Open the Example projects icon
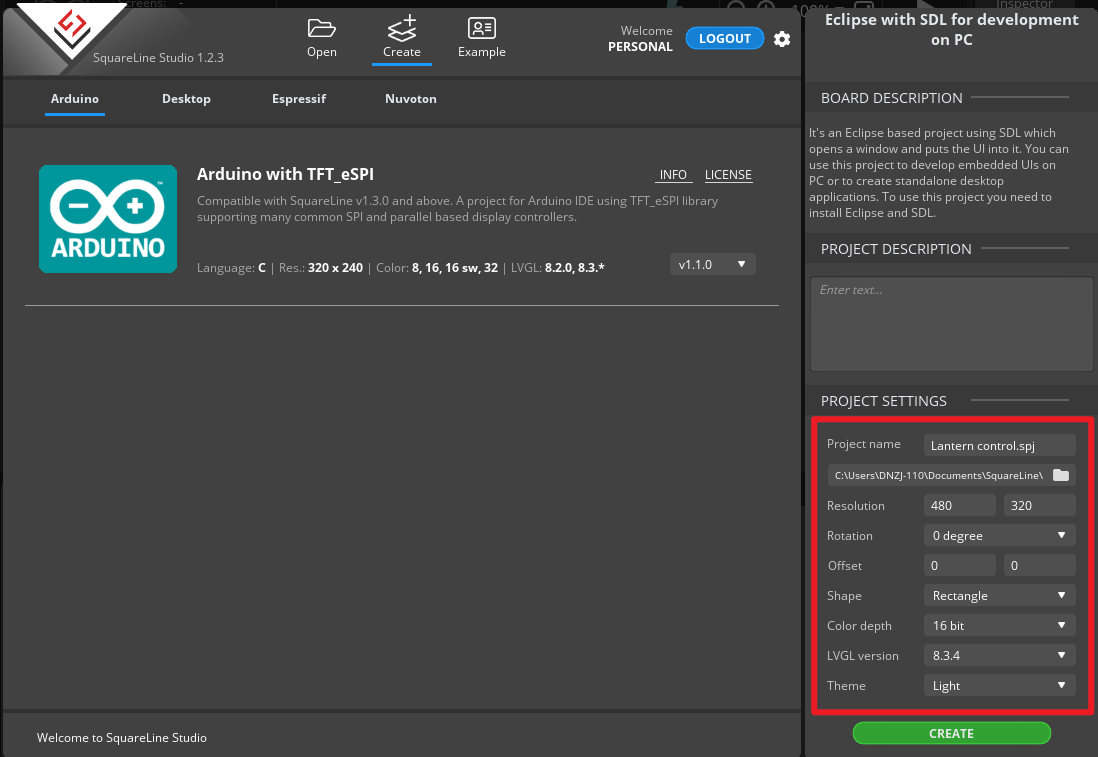The image size is (1098, 757). (482, 29)
